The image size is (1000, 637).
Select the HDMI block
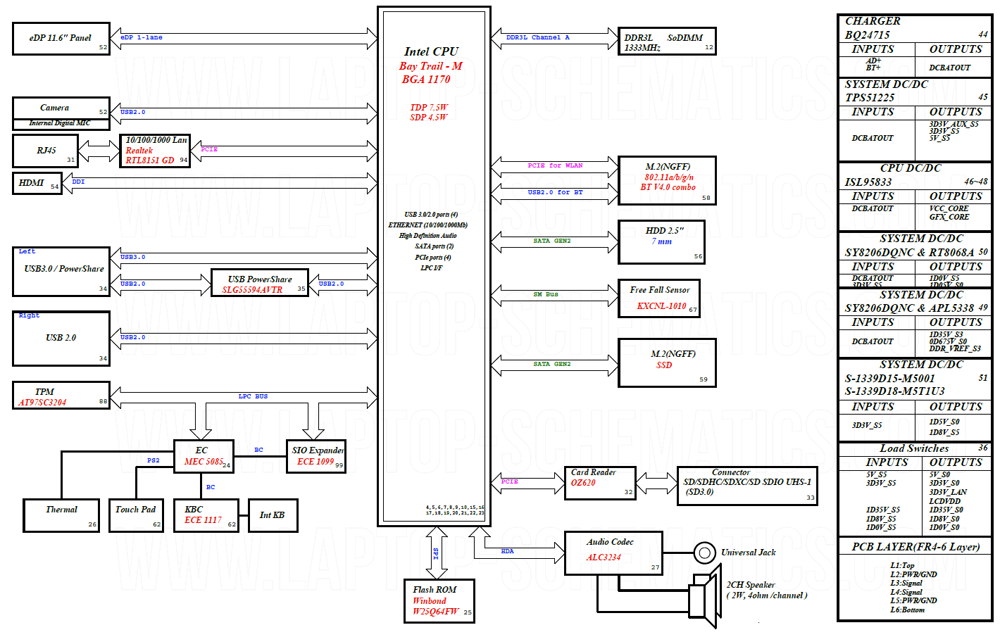click(37, 183)
